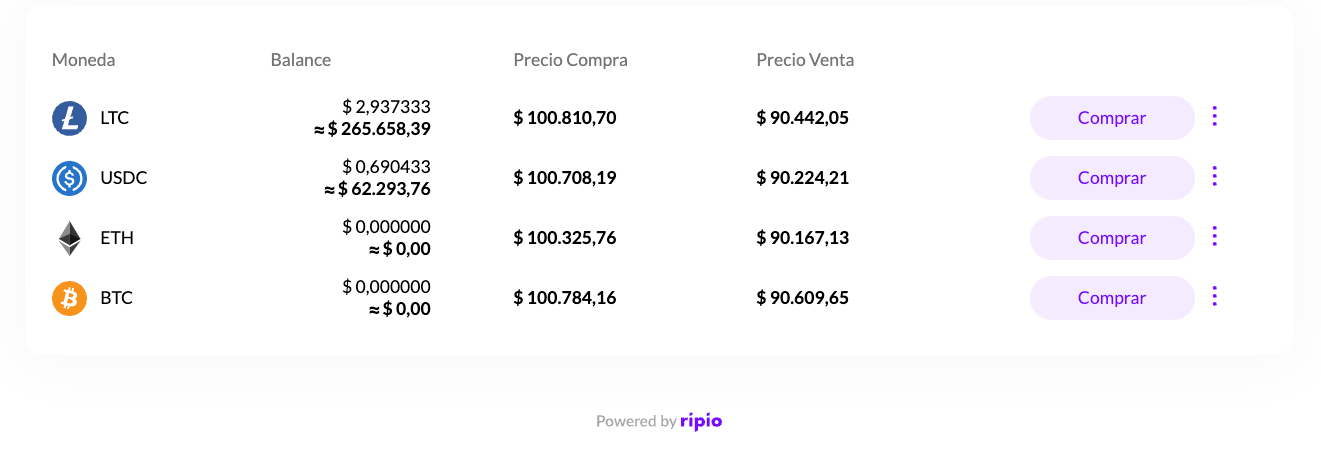Select the Balance column header

[x=301, y=60]
